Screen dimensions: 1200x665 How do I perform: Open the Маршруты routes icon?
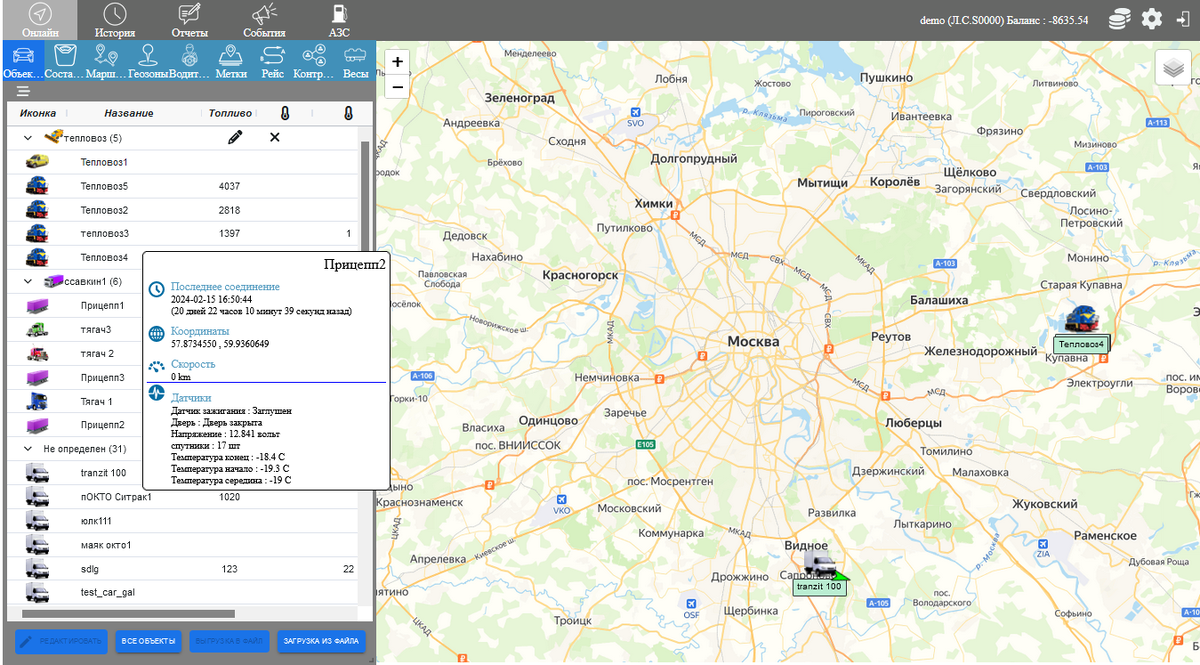(106, 61)
